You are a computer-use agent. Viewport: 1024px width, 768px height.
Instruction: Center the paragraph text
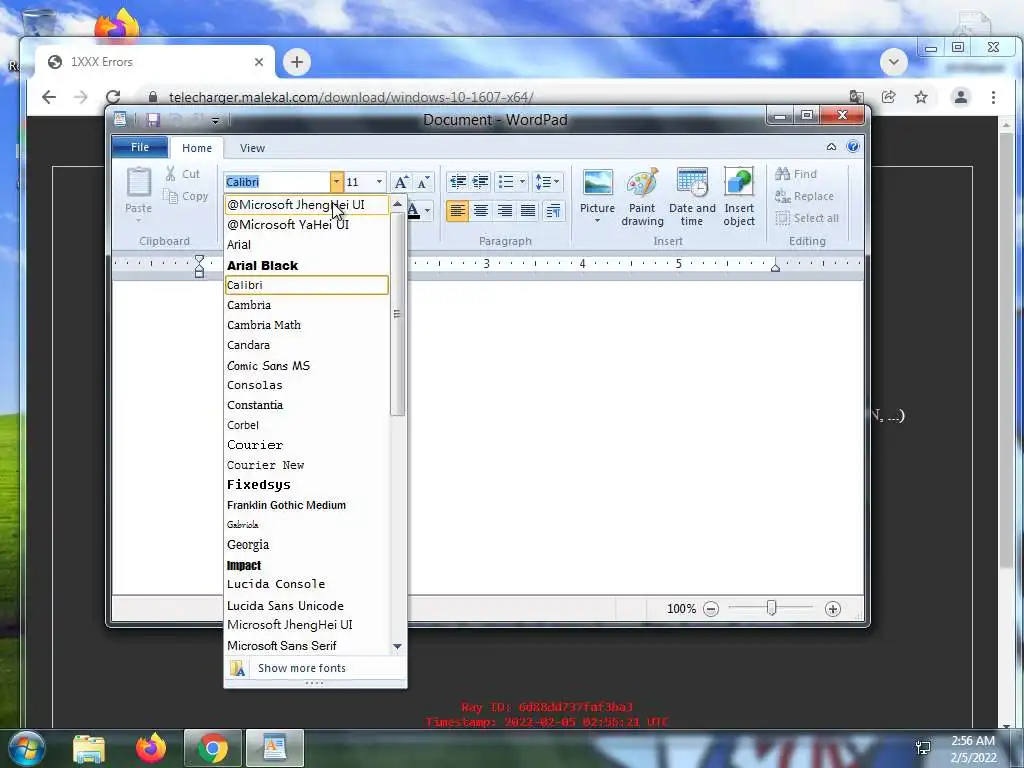pos(481,211)
